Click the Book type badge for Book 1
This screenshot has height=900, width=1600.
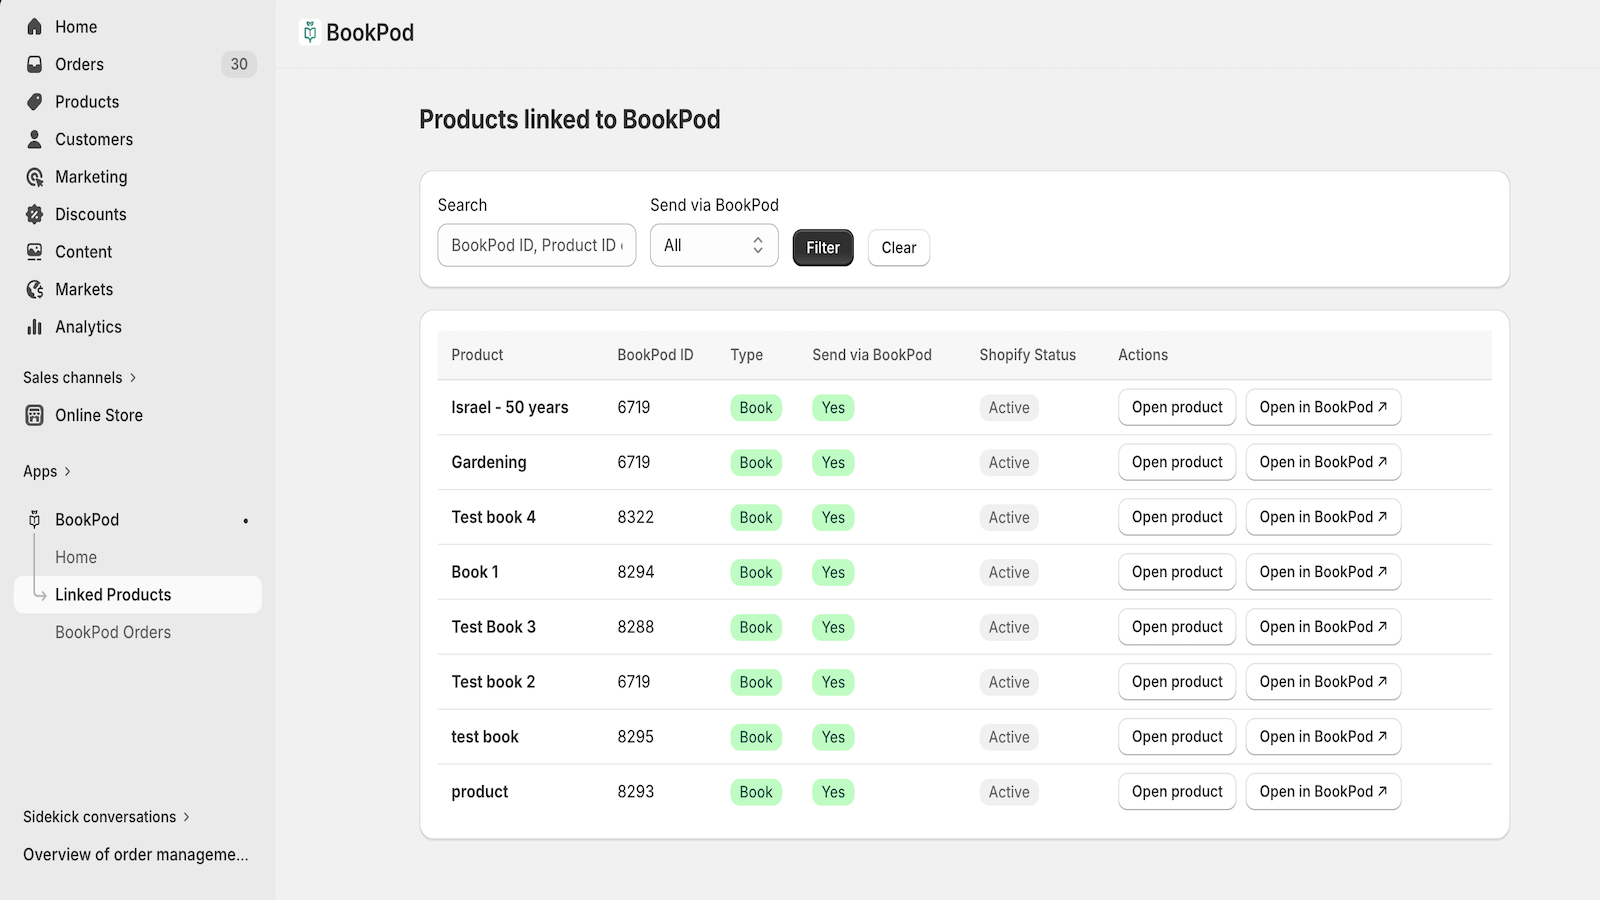(x=756, y=572)
